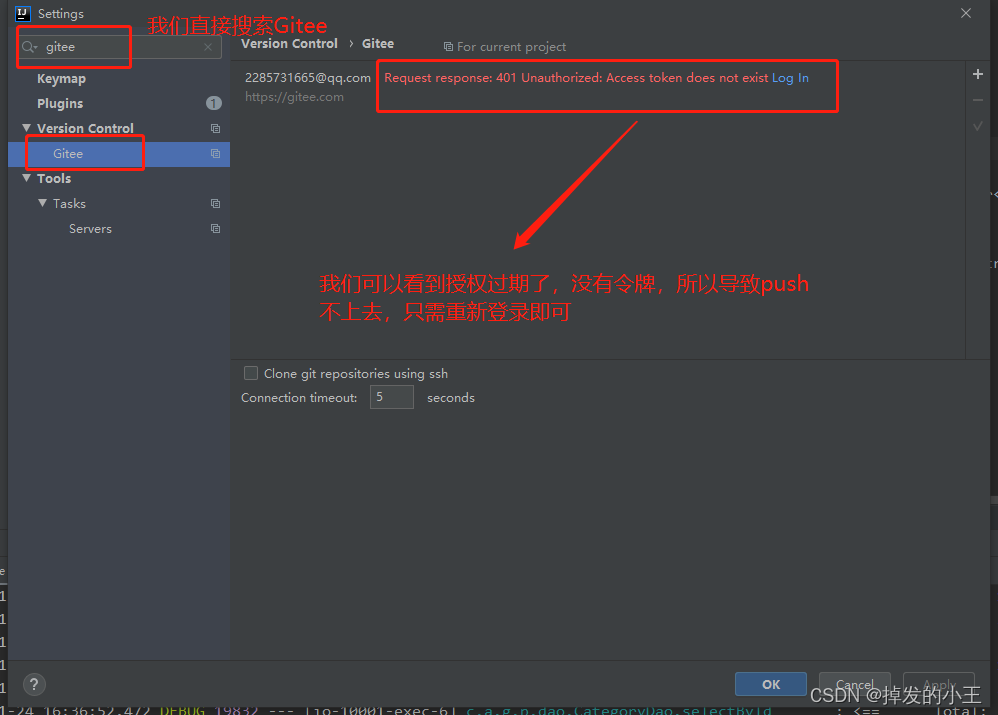Image resolution: width=998 pixels, height=715 pixels.
Task: Click project-level icon beside Version Control
Action: tap(215, 129)
